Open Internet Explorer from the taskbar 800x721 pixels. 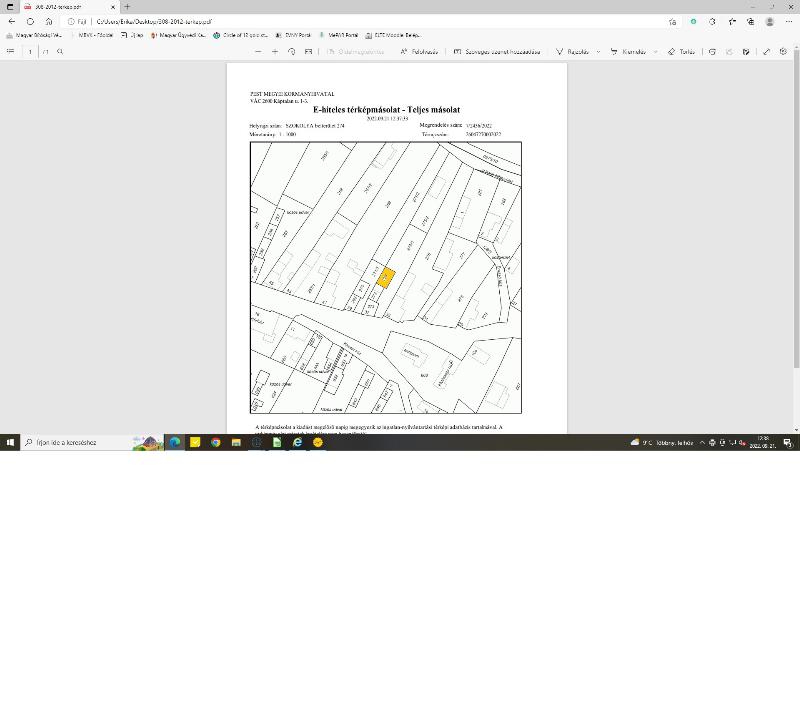point(297,442)
